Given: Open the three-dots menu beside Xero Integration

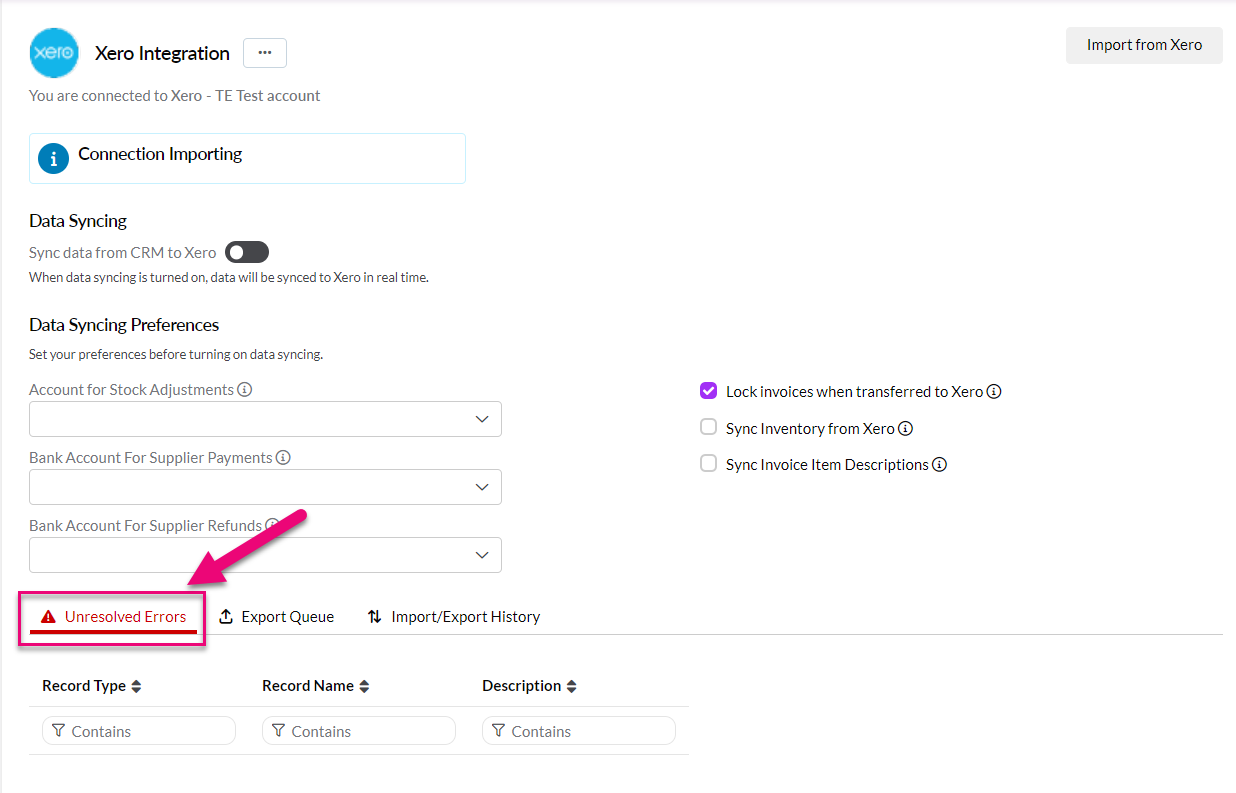Looking at the screenshot, I should pos(265,53).
